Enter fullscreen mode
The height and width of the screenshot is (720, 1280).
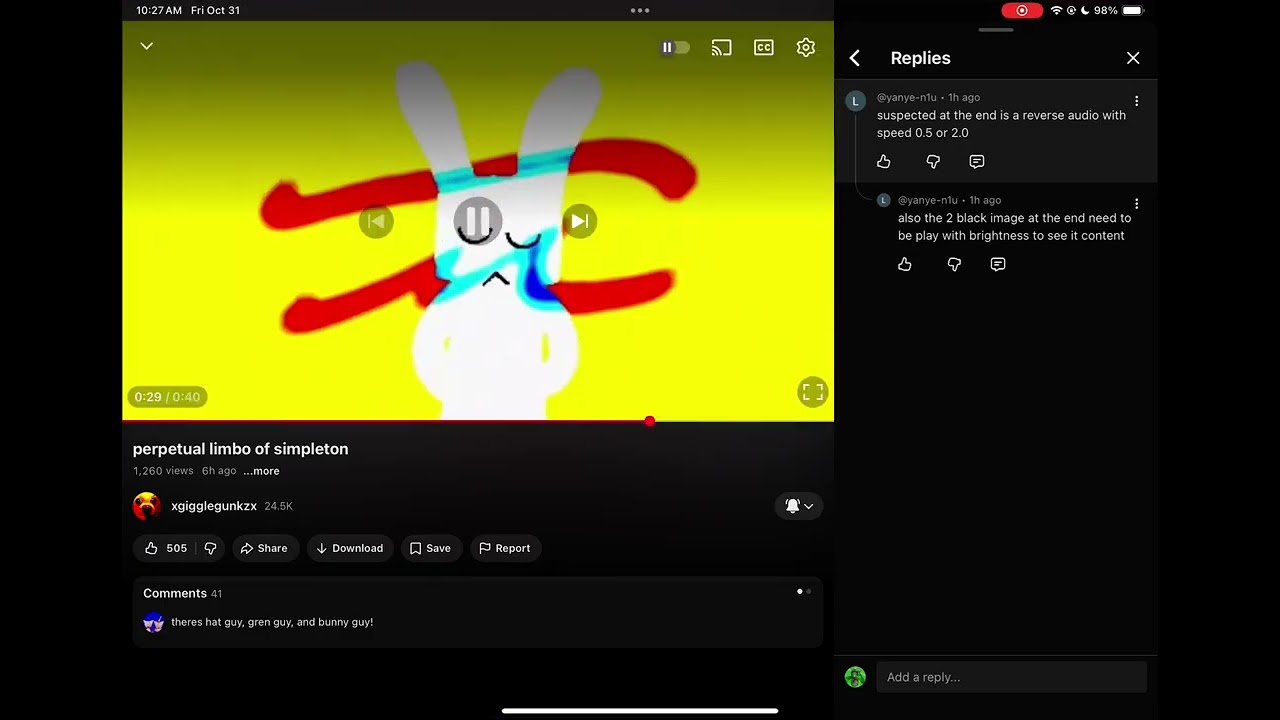pyautogui.click(x=812, y=392)
